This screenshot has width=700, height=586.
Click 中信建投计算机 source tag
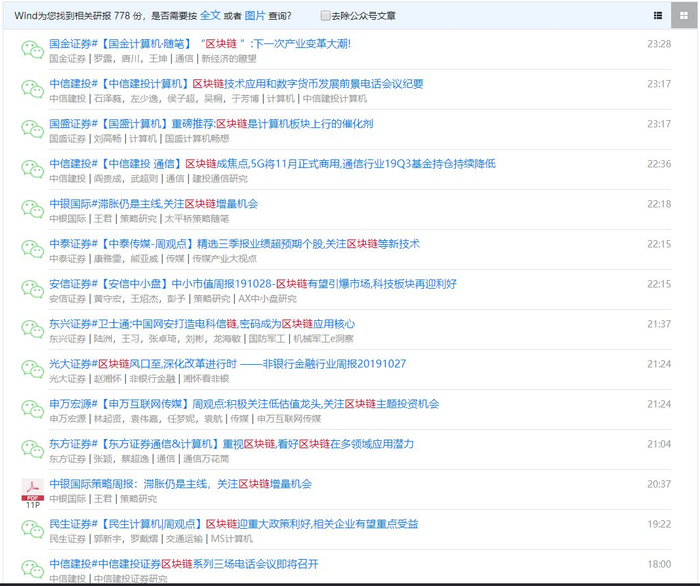(335, 99)
